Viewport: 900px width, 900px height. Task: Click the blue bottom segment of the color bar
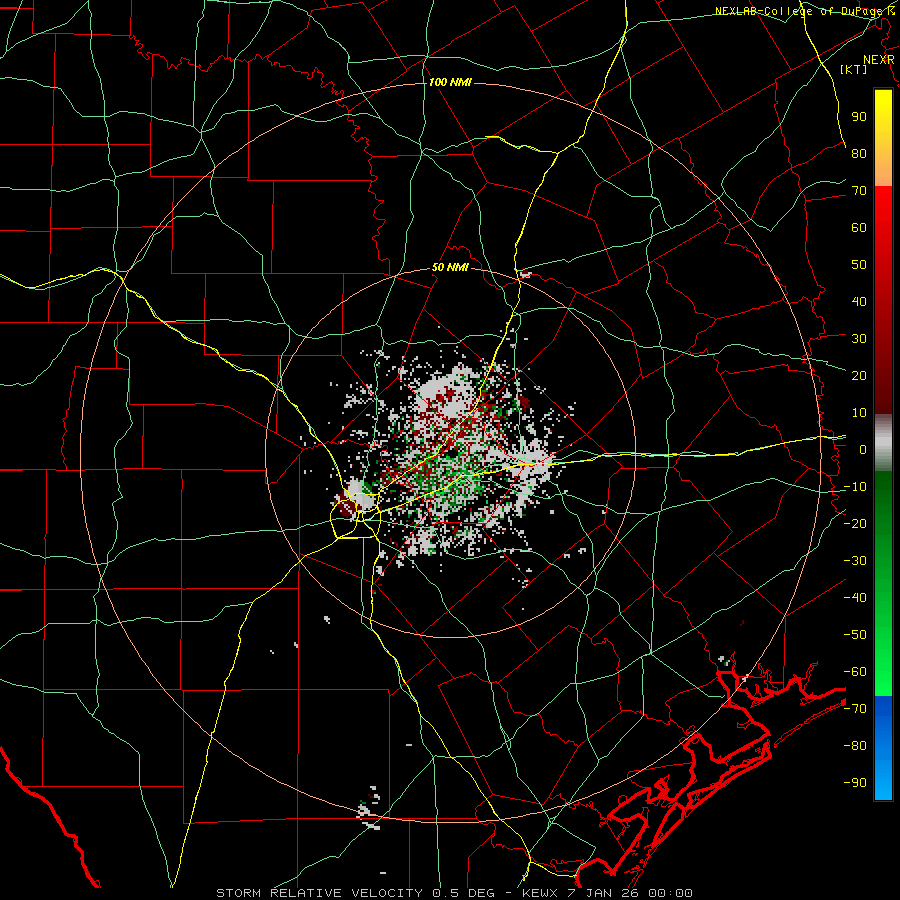[883, 748]
